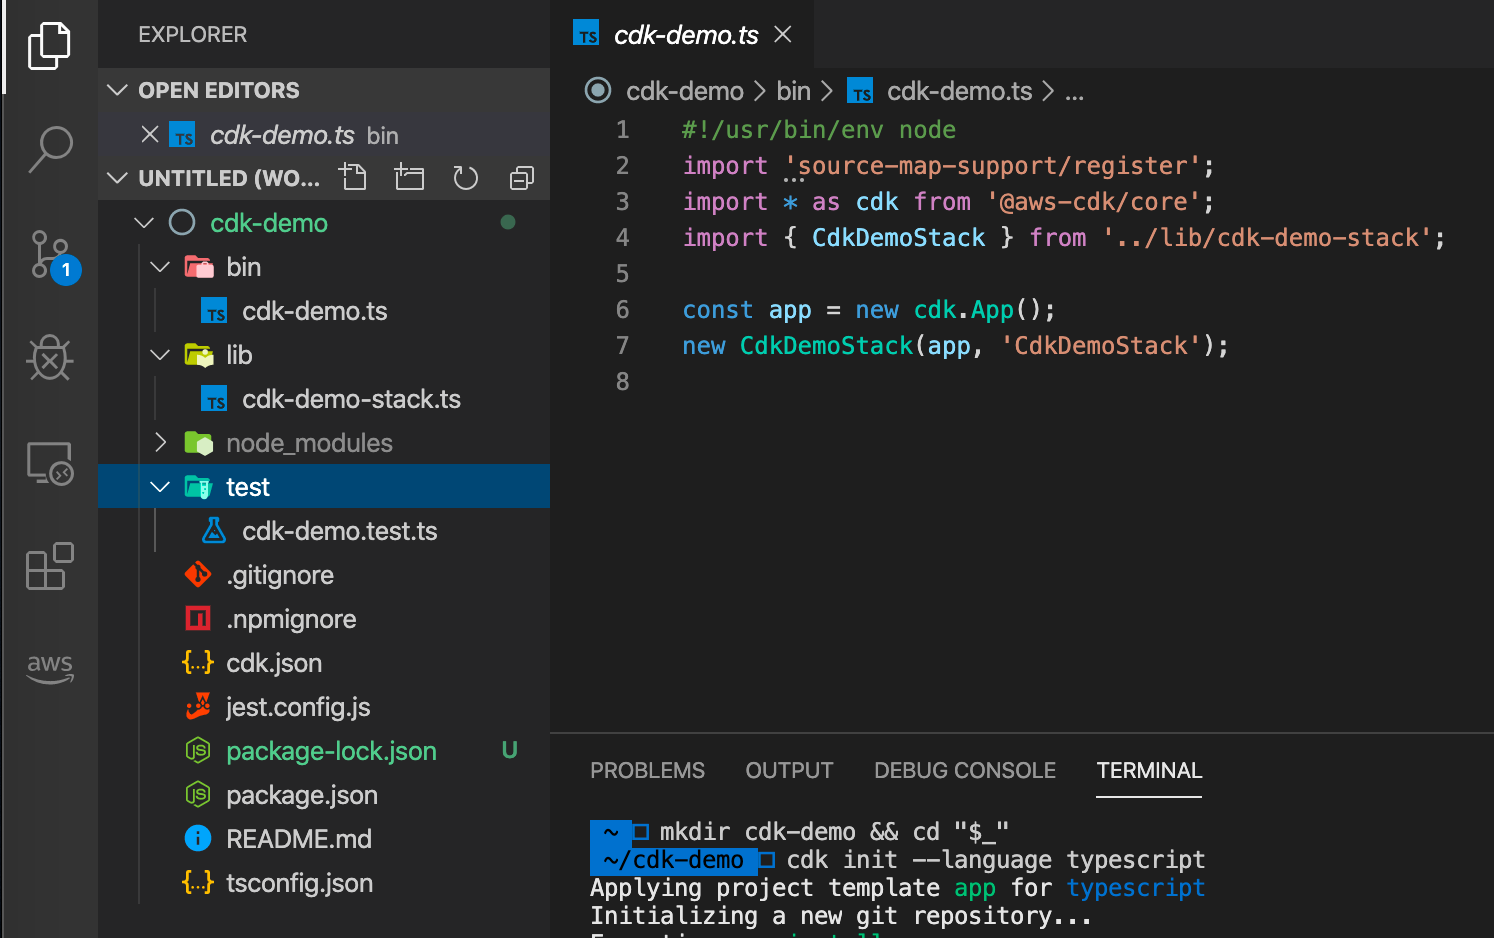Click line number 6 in the gutter
The height and width of the screenshot is (938, 1494).
(622, 309)
